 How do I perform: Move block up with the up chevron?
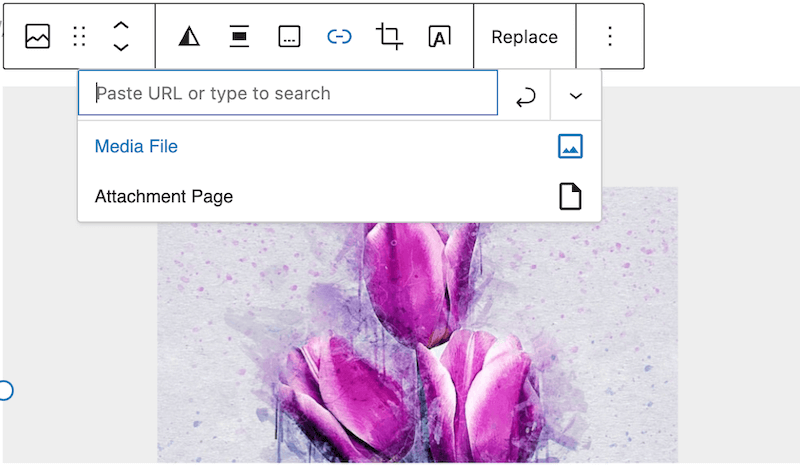click(120, 26)
